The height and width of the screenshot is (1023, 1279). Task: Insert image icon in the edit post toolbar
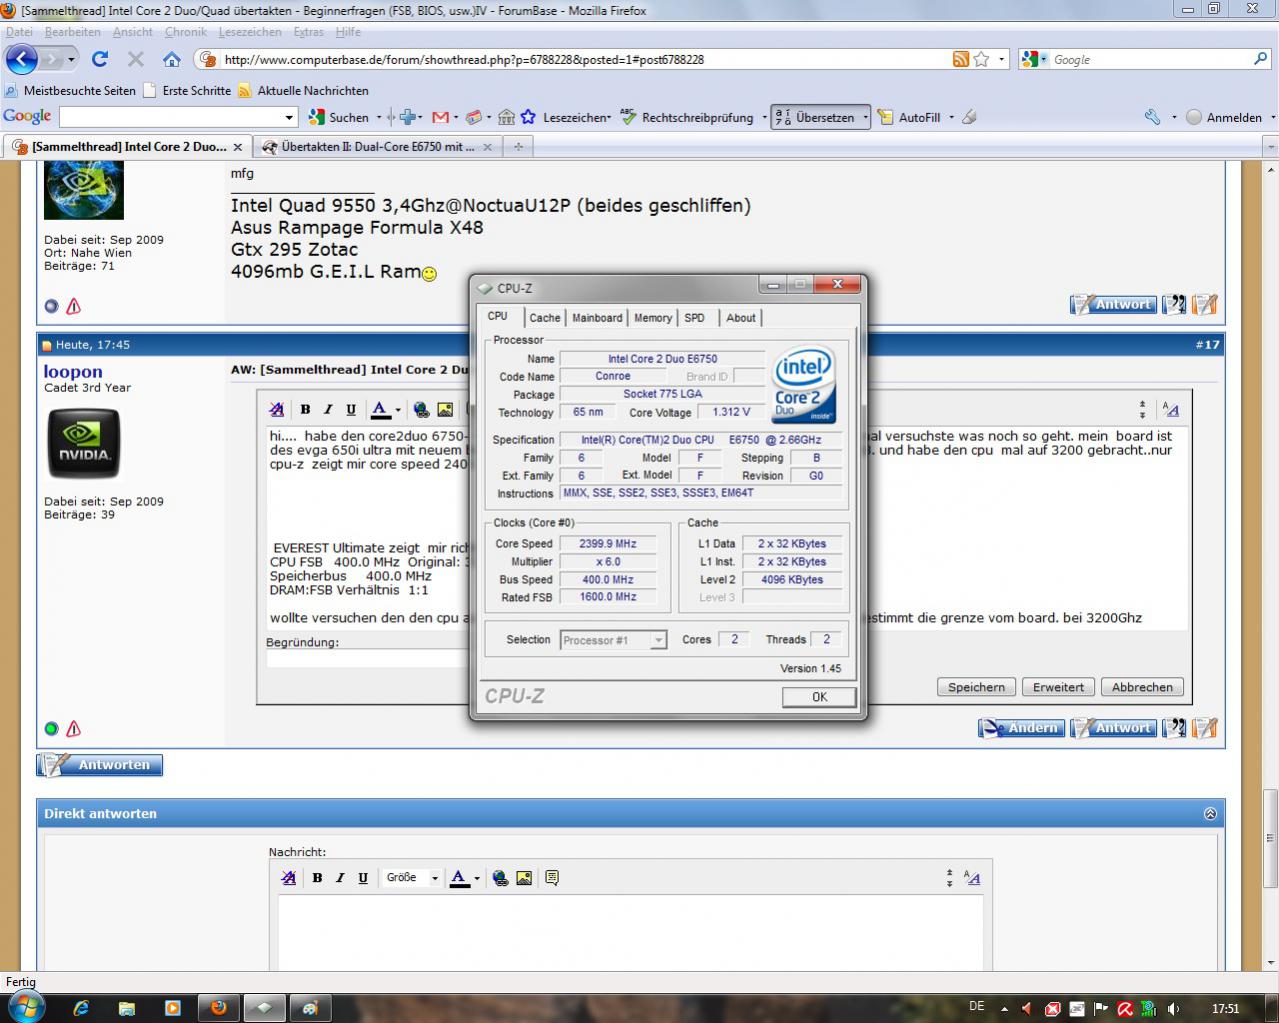coord(445,409)
